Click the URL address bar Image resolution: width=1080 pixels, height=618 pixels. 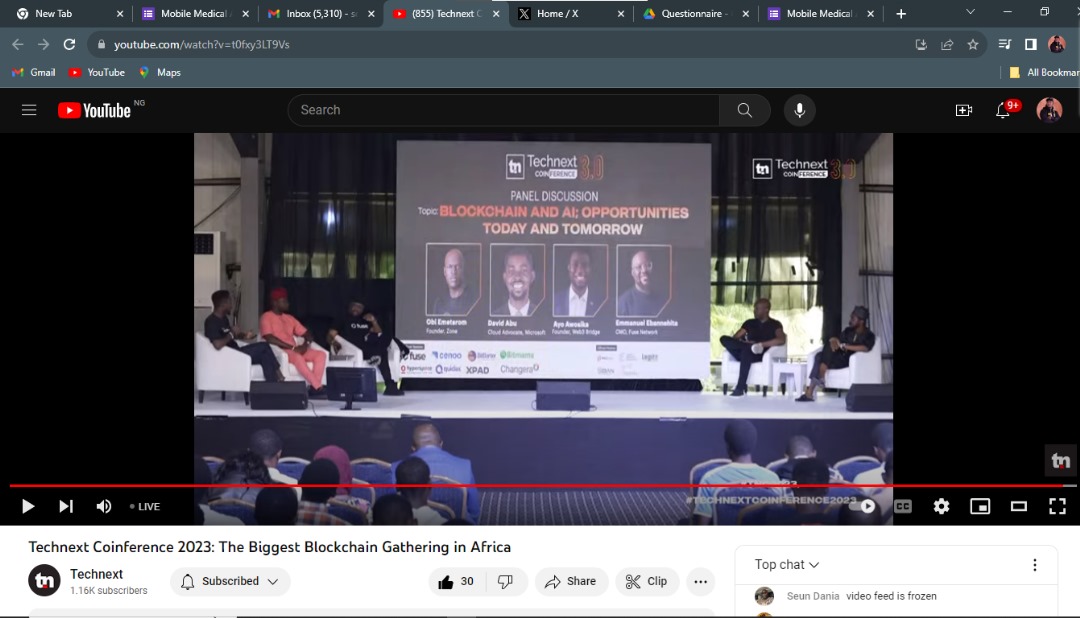point(503,44)
